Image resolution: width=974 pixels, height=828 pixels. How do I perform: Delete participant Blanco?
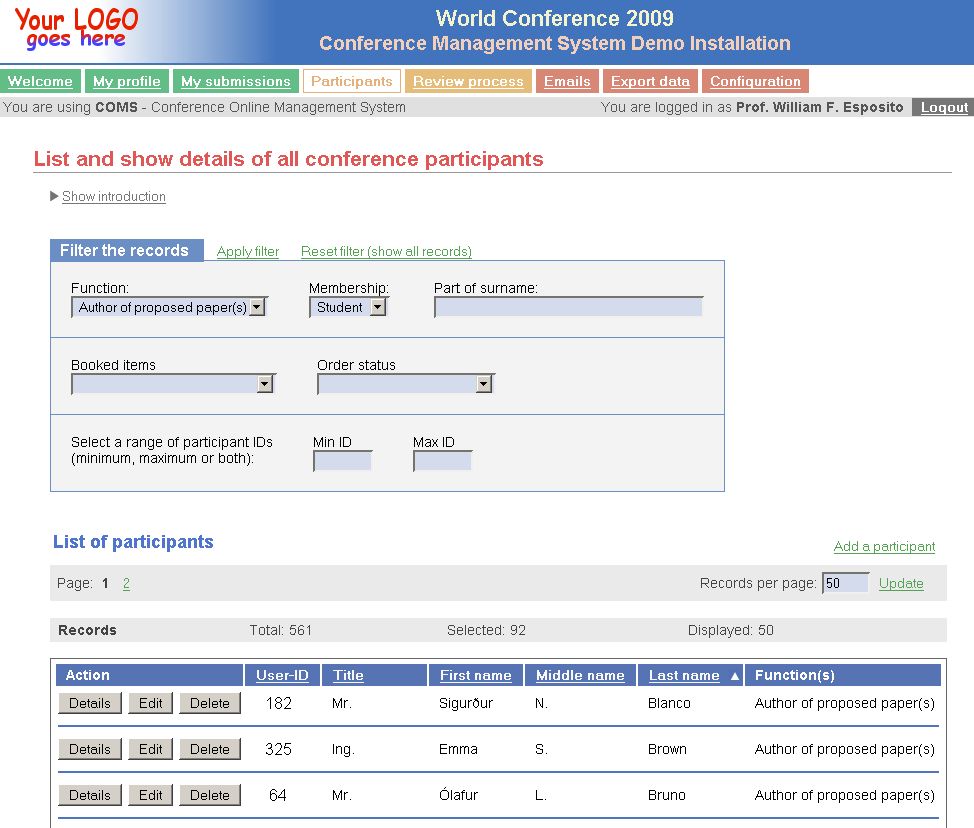(x=210, y=703)
